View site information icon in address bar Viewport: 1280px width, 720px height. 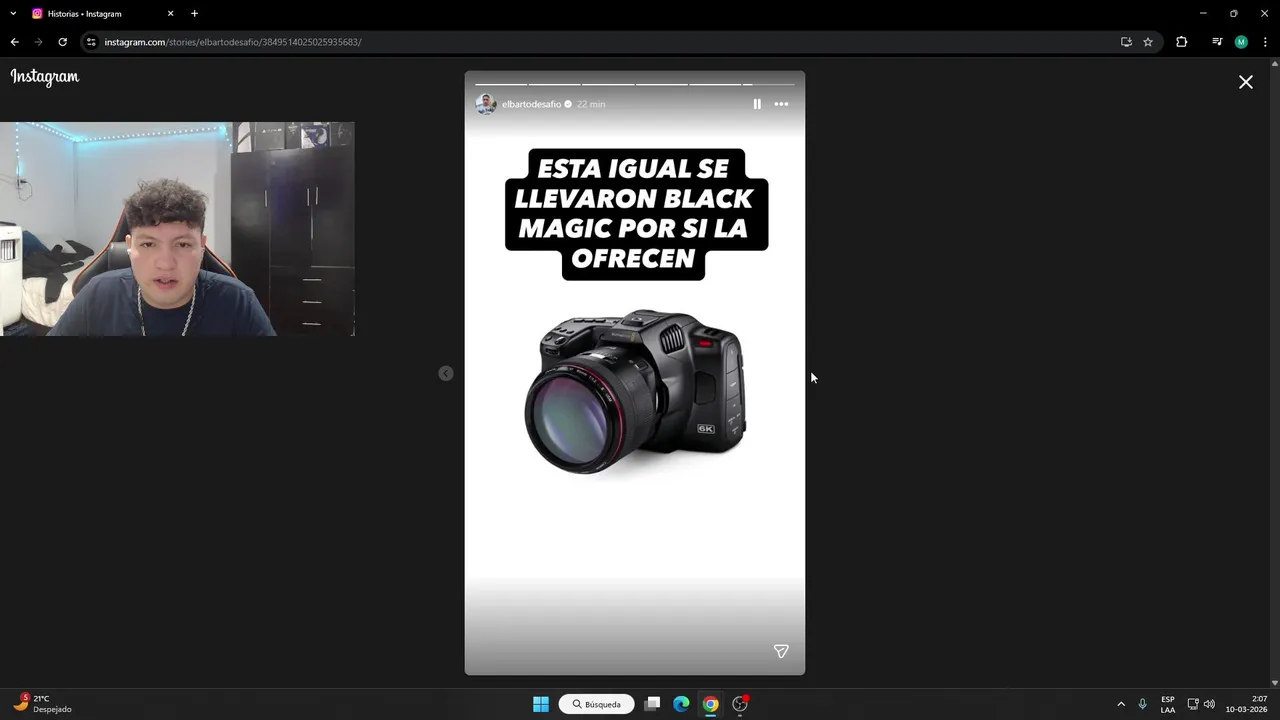[91, 42]
